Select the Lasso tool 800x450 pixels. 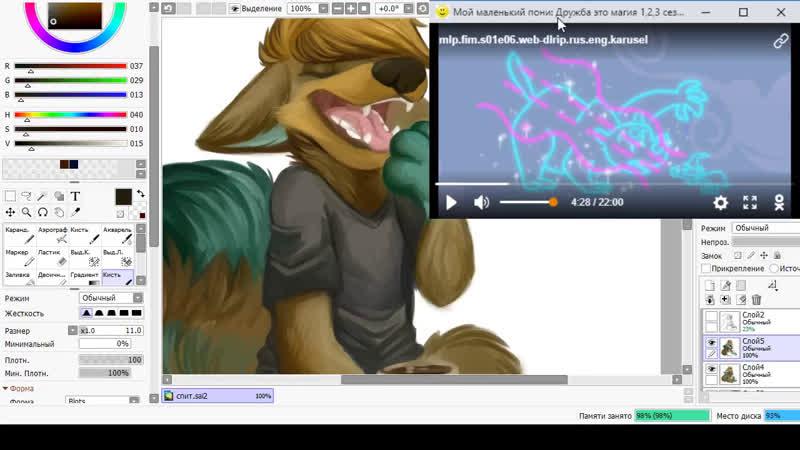pyautogui.click(x=27, y=196)
